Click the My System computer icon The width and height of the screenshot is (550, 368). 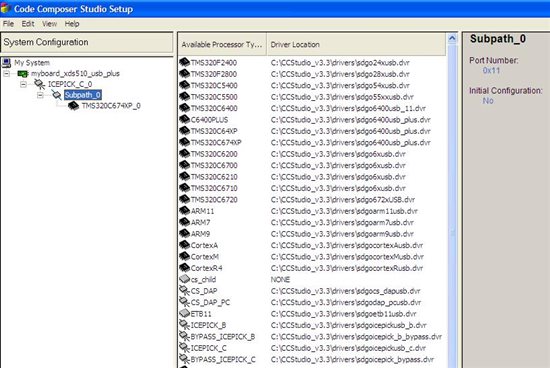(x=6, y=63)
